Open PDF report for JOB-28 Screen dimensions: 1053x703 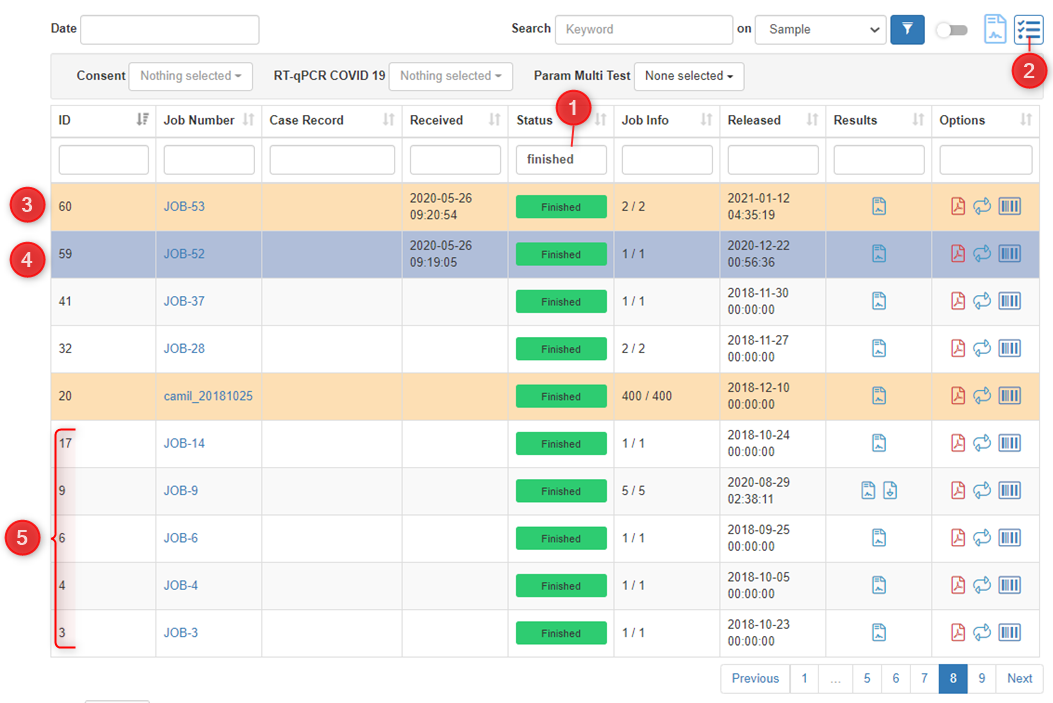coord(958,348)
